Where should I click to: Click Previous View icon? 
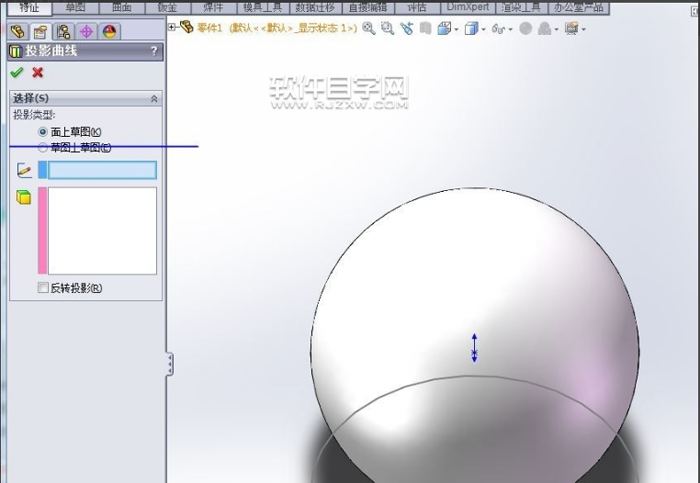coord(407,29)
